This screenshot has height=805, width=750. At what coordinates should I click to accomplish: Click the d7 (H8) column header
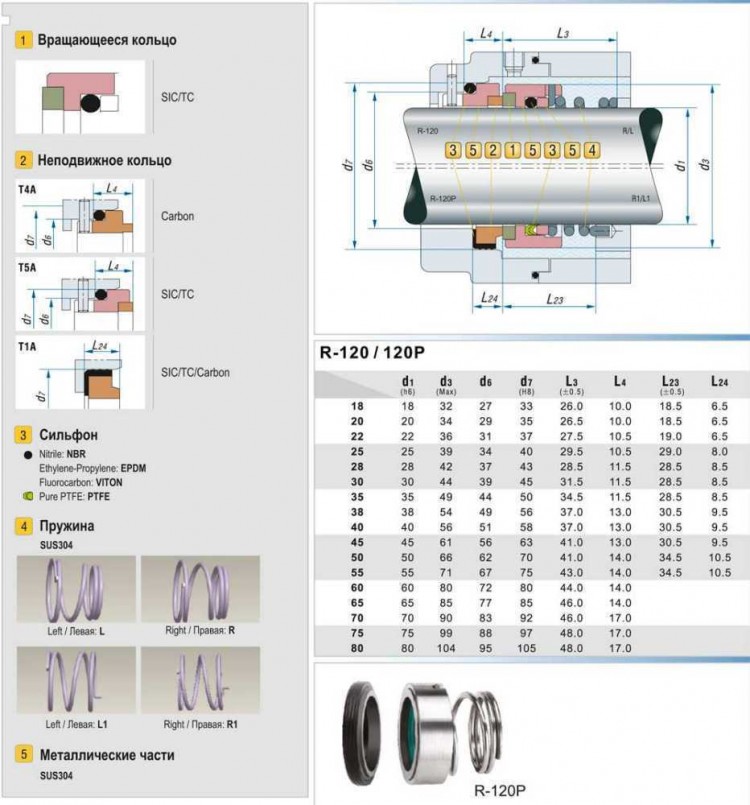point(526,385)
